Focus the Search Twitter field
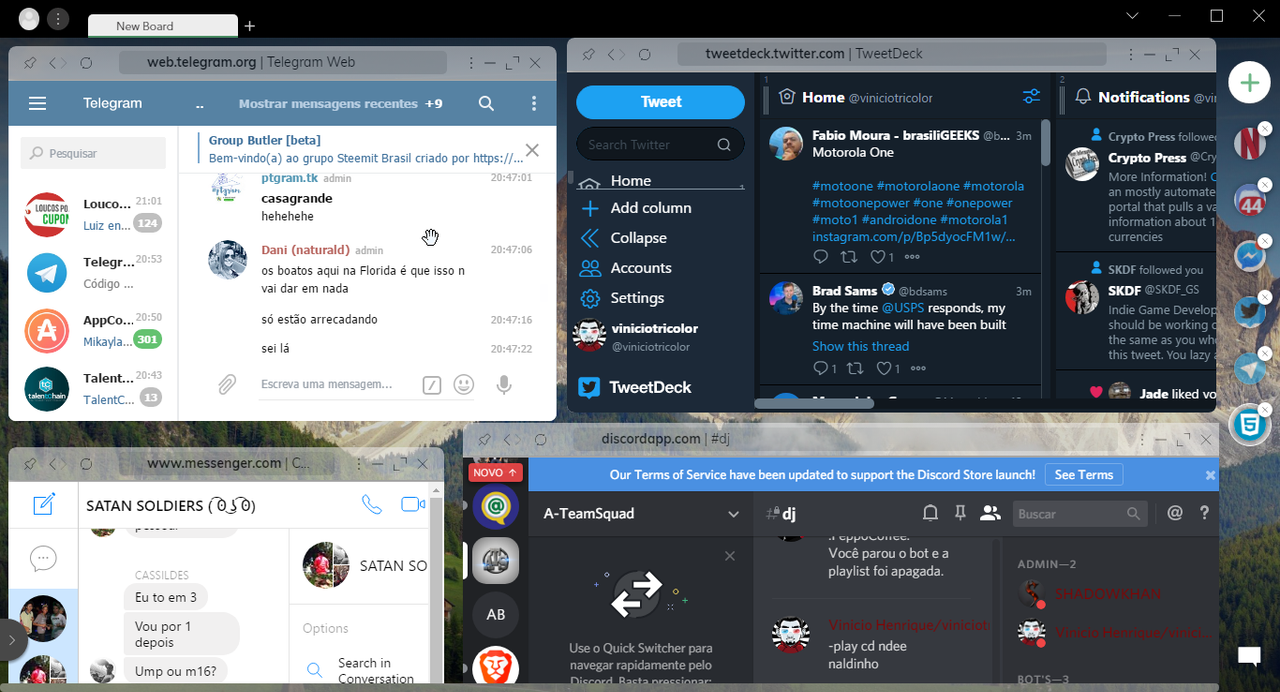This screenshot has height=692, width=1280. [660, 144]
